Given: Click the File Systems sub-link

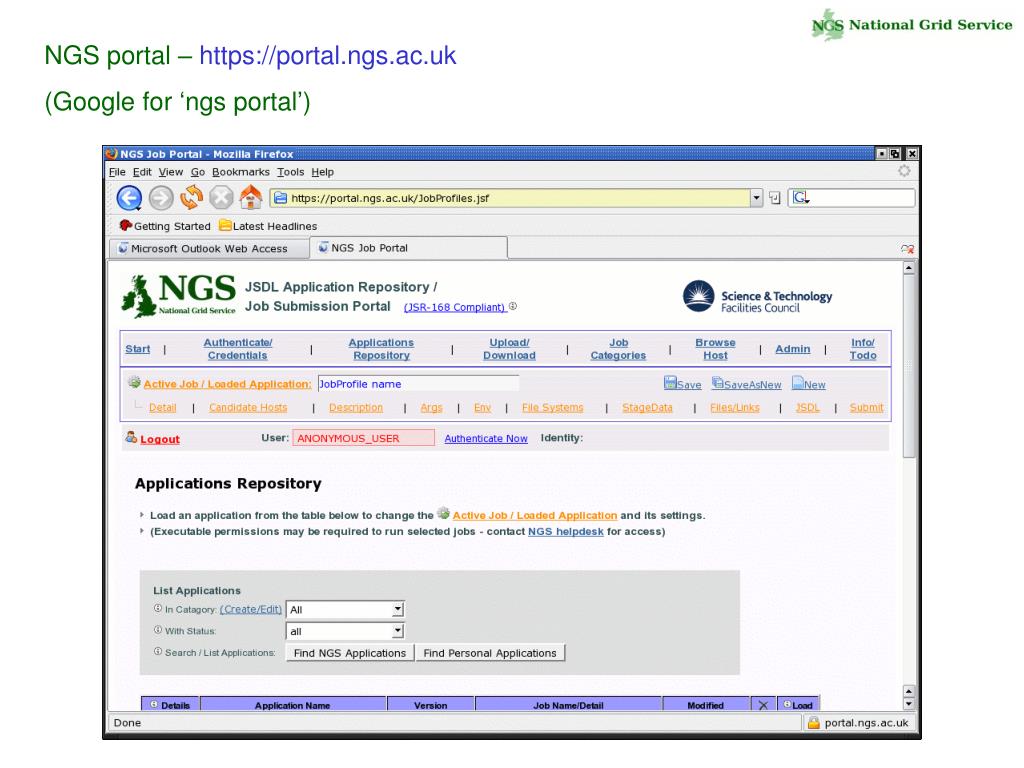Looking at the screenshot, I should point(552,408).
